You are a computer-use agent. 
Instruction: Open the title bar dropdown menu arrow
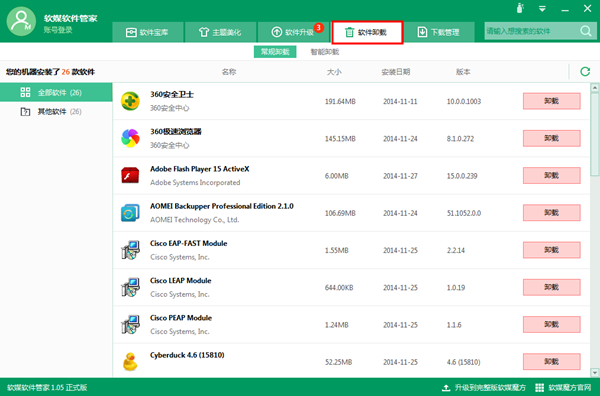[542, 9]
